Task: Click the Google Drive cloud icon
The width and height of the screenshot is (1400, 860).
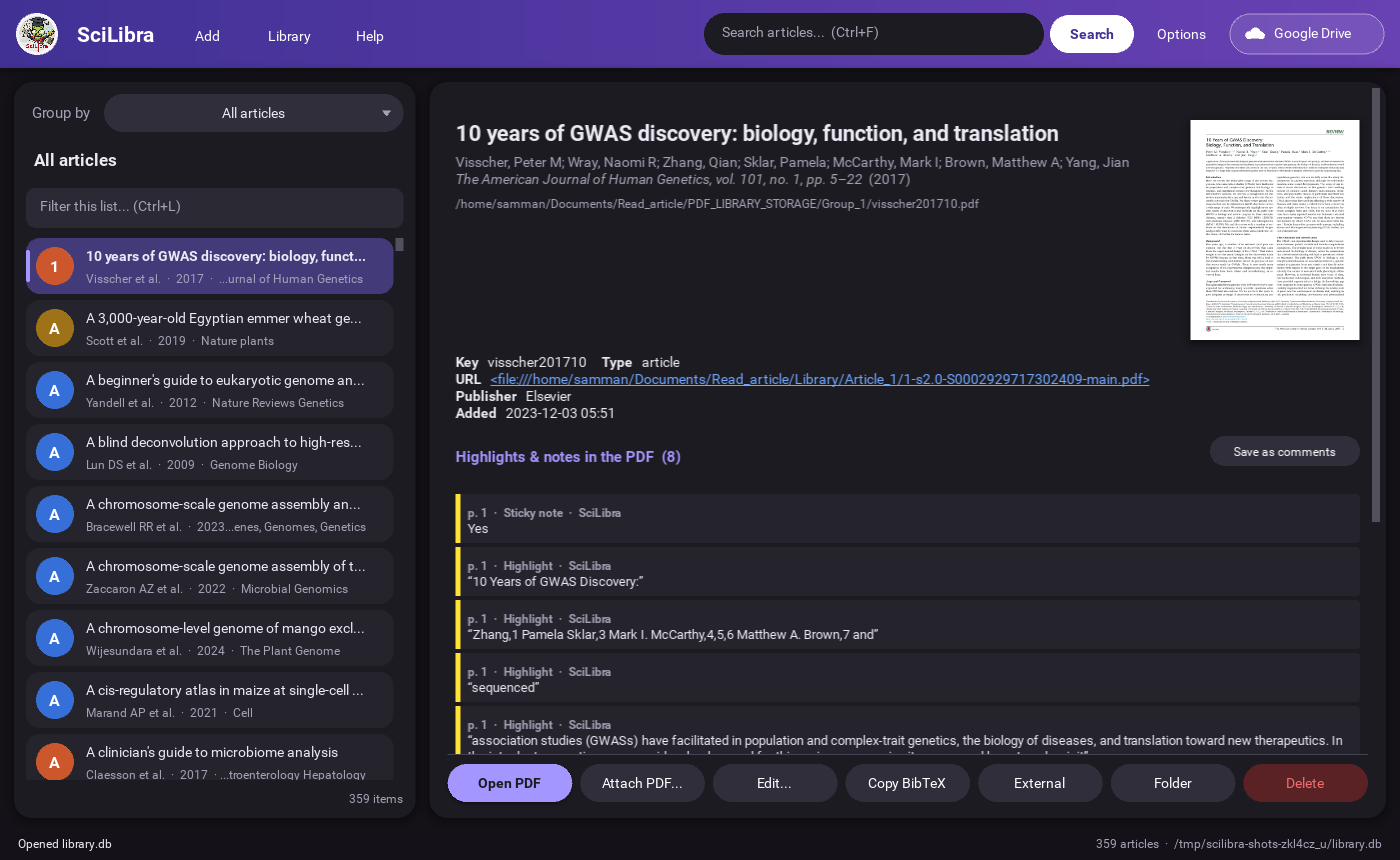Action: point(1255,33)
